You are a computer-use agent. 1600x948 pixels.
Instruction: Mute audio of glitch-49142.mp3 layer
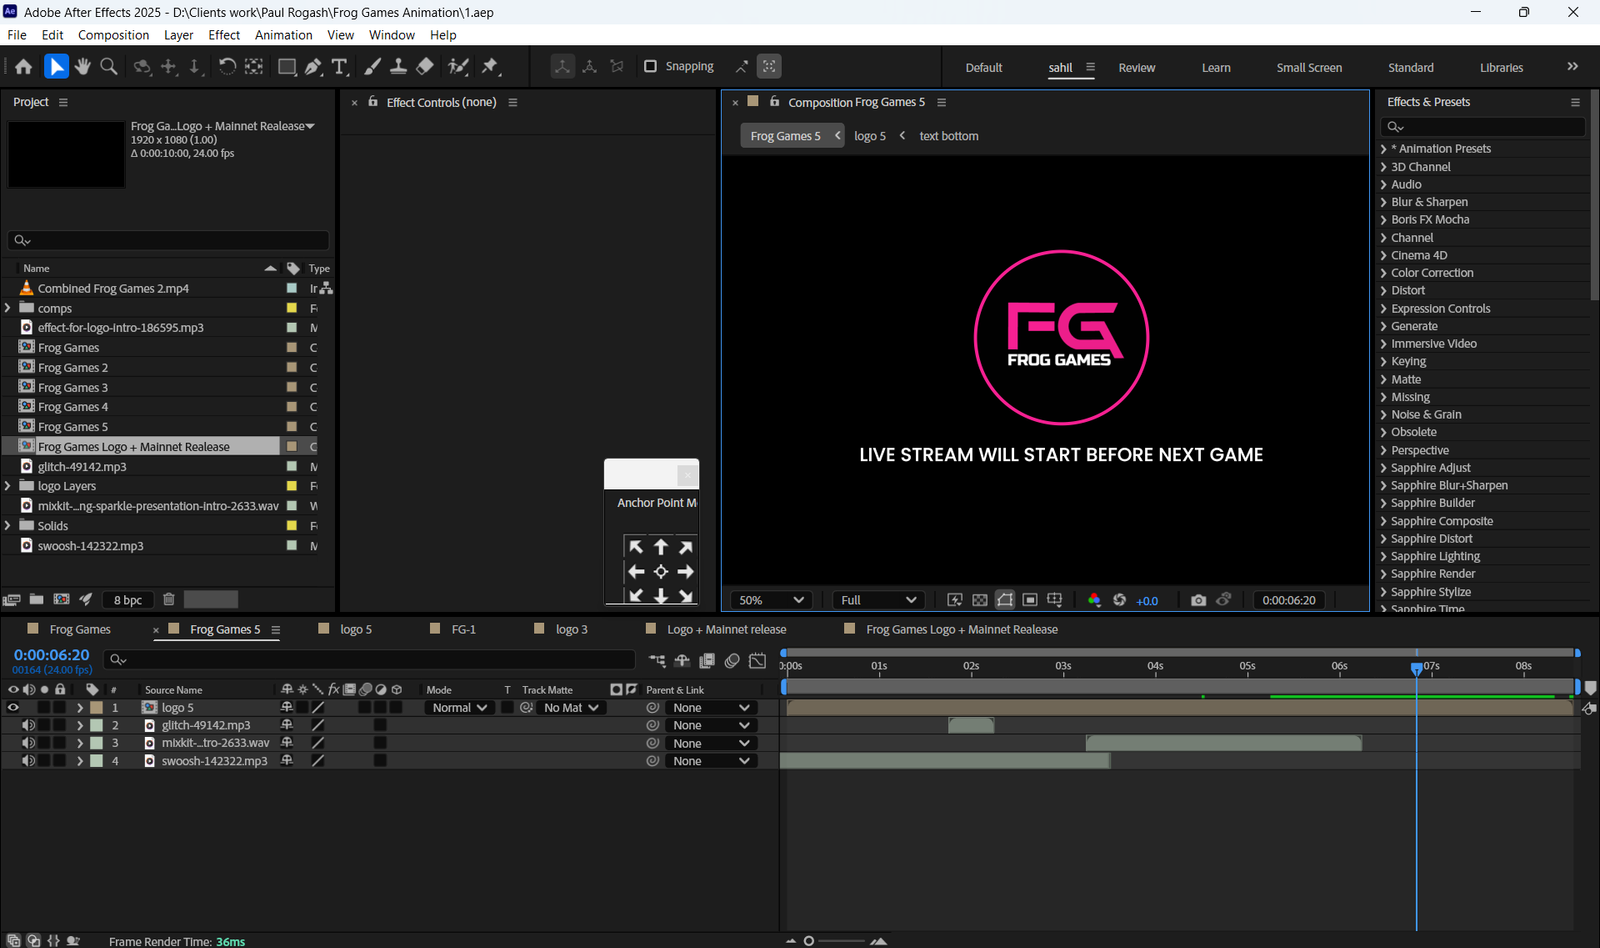29,725
